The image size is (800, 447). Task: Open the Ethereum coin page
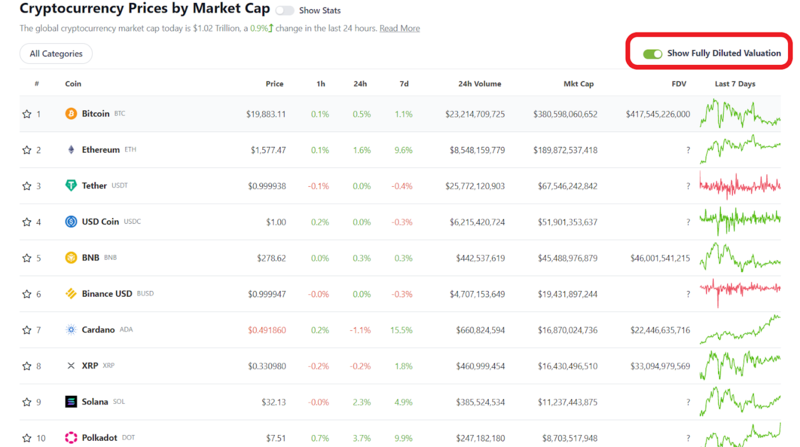101,150
